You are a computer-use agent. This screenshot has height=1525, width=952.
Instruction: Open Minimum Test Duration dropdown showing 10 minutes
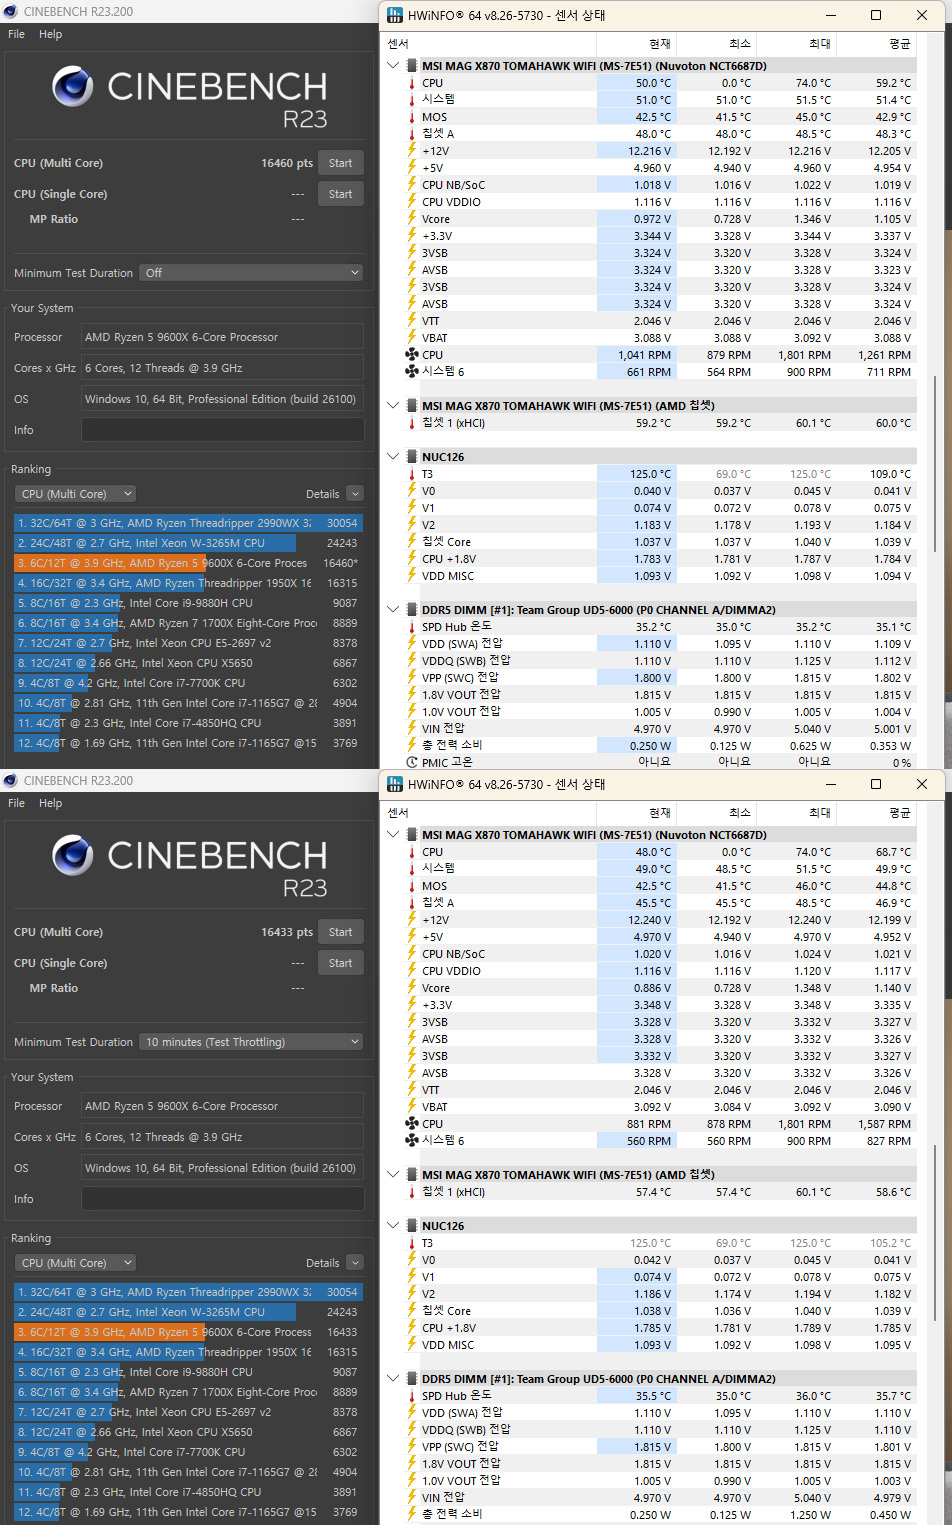pyautogui.click(x=251, y=1042)
